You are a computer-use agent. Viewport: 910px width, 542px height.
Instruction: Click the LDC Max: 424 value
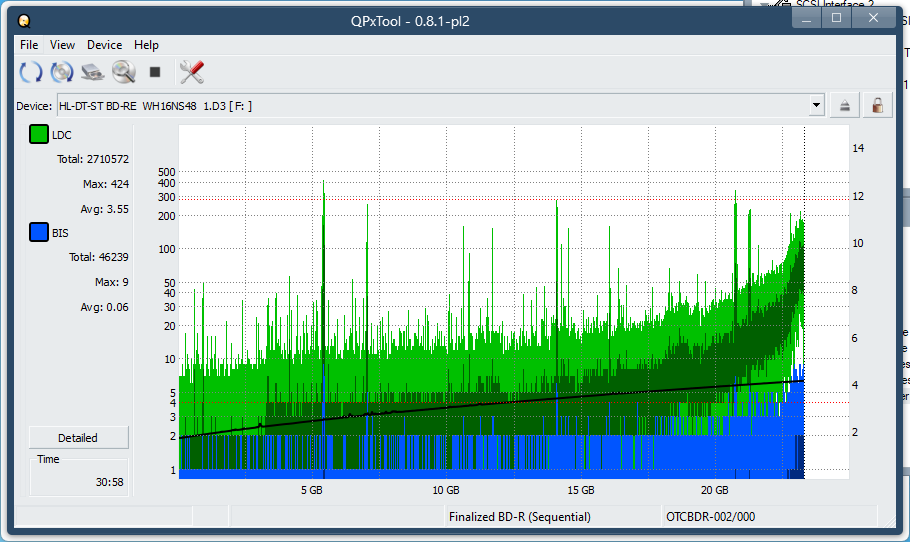[x=106, y=184]
